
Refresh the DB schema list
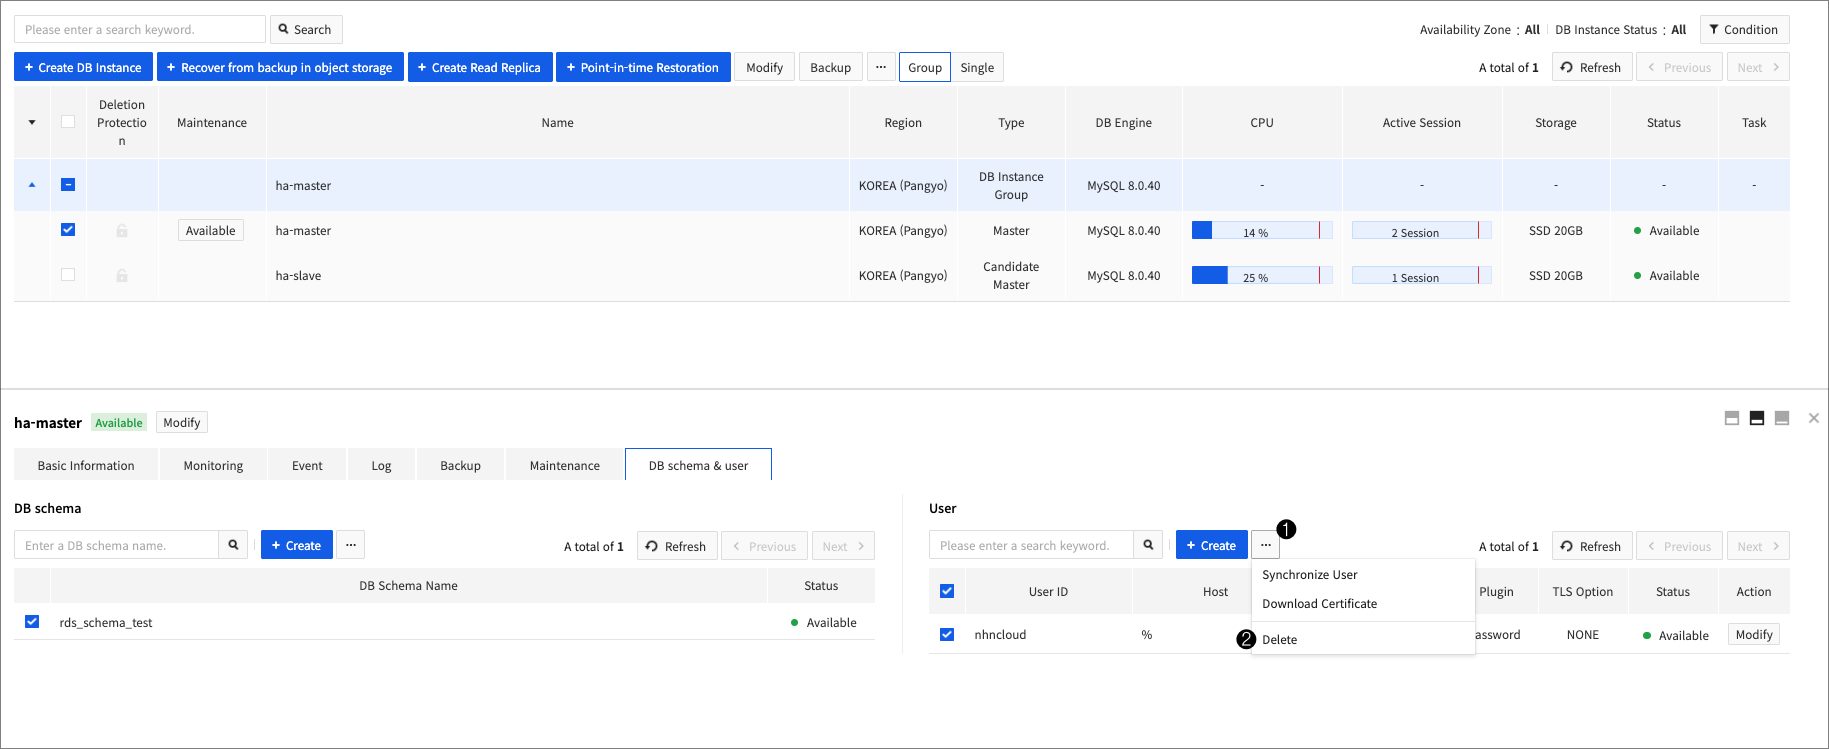(677, 546)
